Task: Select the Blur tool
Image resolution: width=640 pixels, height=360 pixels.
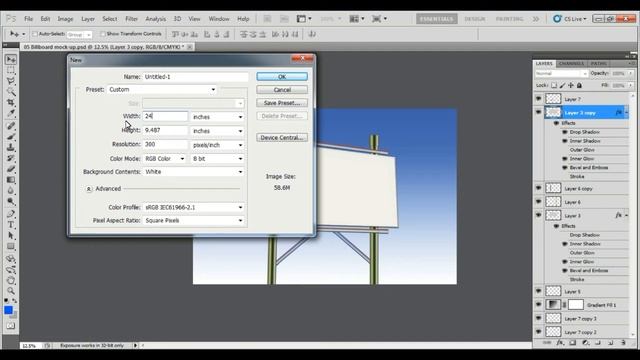Action: click(11, 190)
